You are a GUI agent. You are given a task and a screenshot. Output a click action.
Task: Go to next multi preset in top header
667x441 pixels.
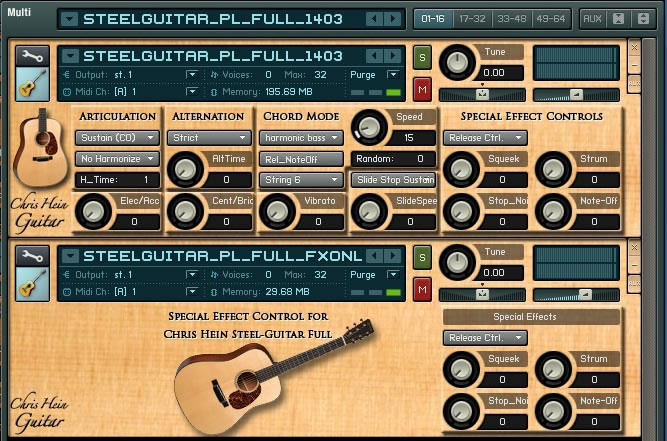[x=393, y=19]
